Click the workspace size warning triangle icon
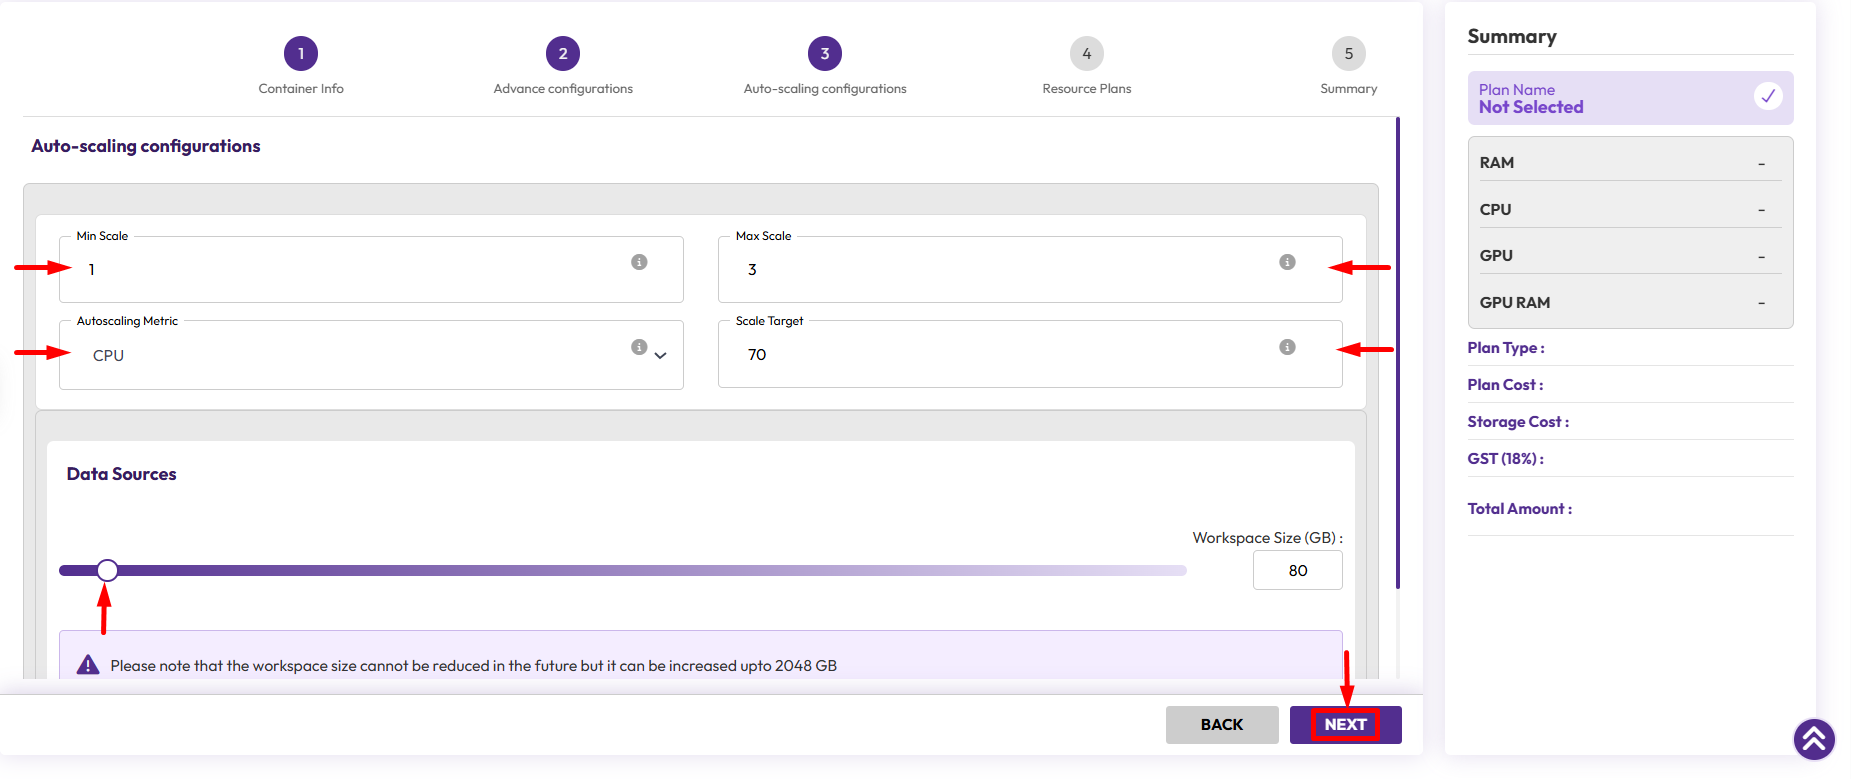Screen dimensions: 1851x779 click(x=88, y=665)
